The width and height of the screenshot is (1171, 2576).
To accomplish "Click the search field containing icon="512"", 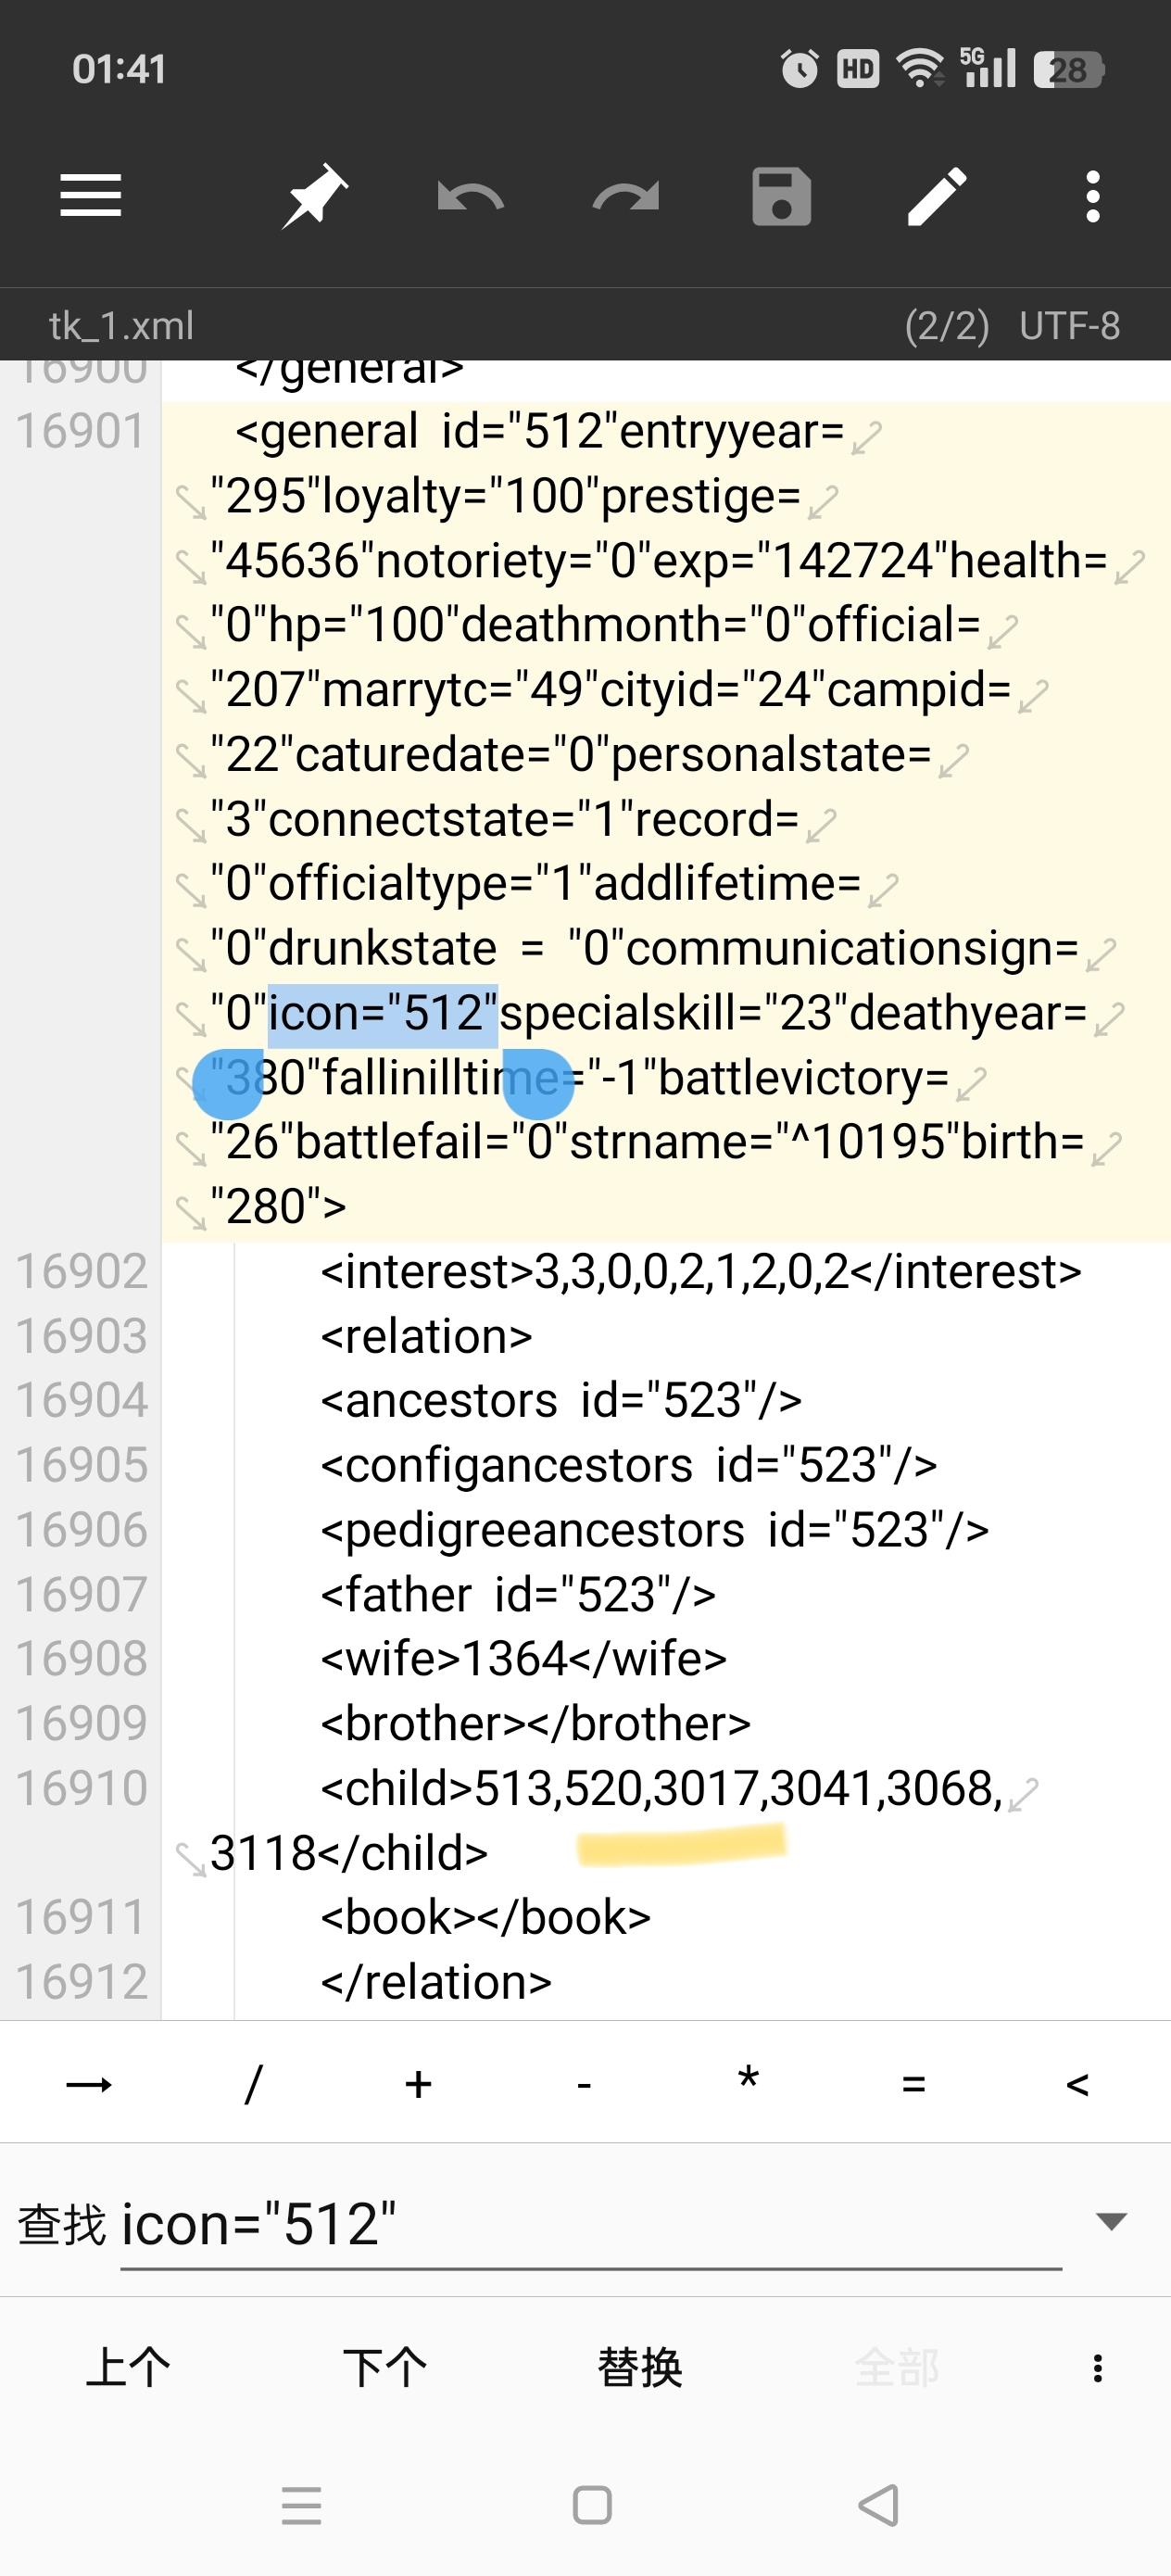I will [590, 2225].
